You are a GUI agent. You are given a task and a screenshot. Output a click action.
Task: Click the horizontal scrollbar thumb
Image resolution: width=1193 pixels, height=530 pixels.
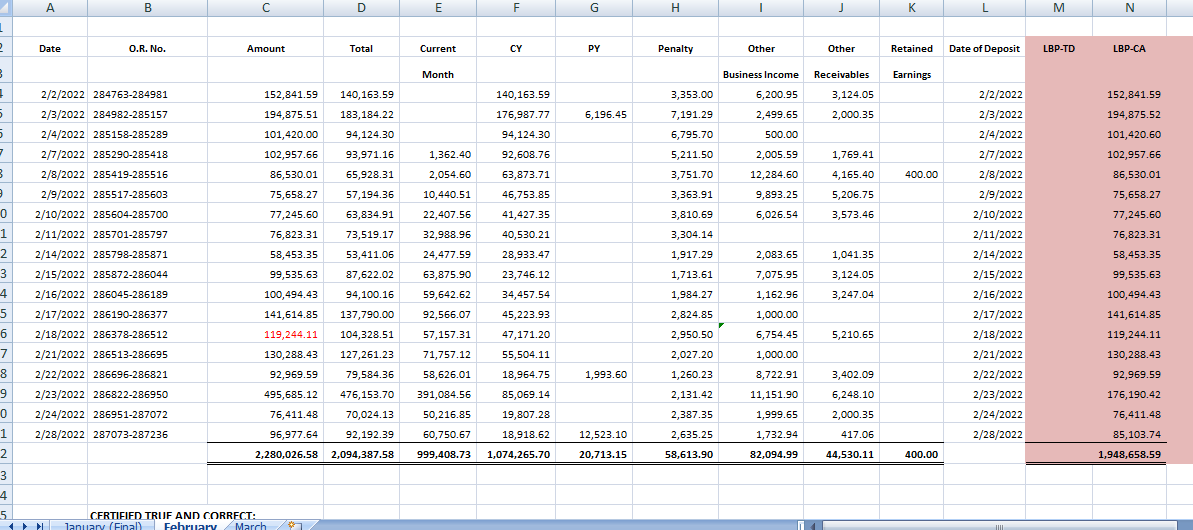[1000, 525]
